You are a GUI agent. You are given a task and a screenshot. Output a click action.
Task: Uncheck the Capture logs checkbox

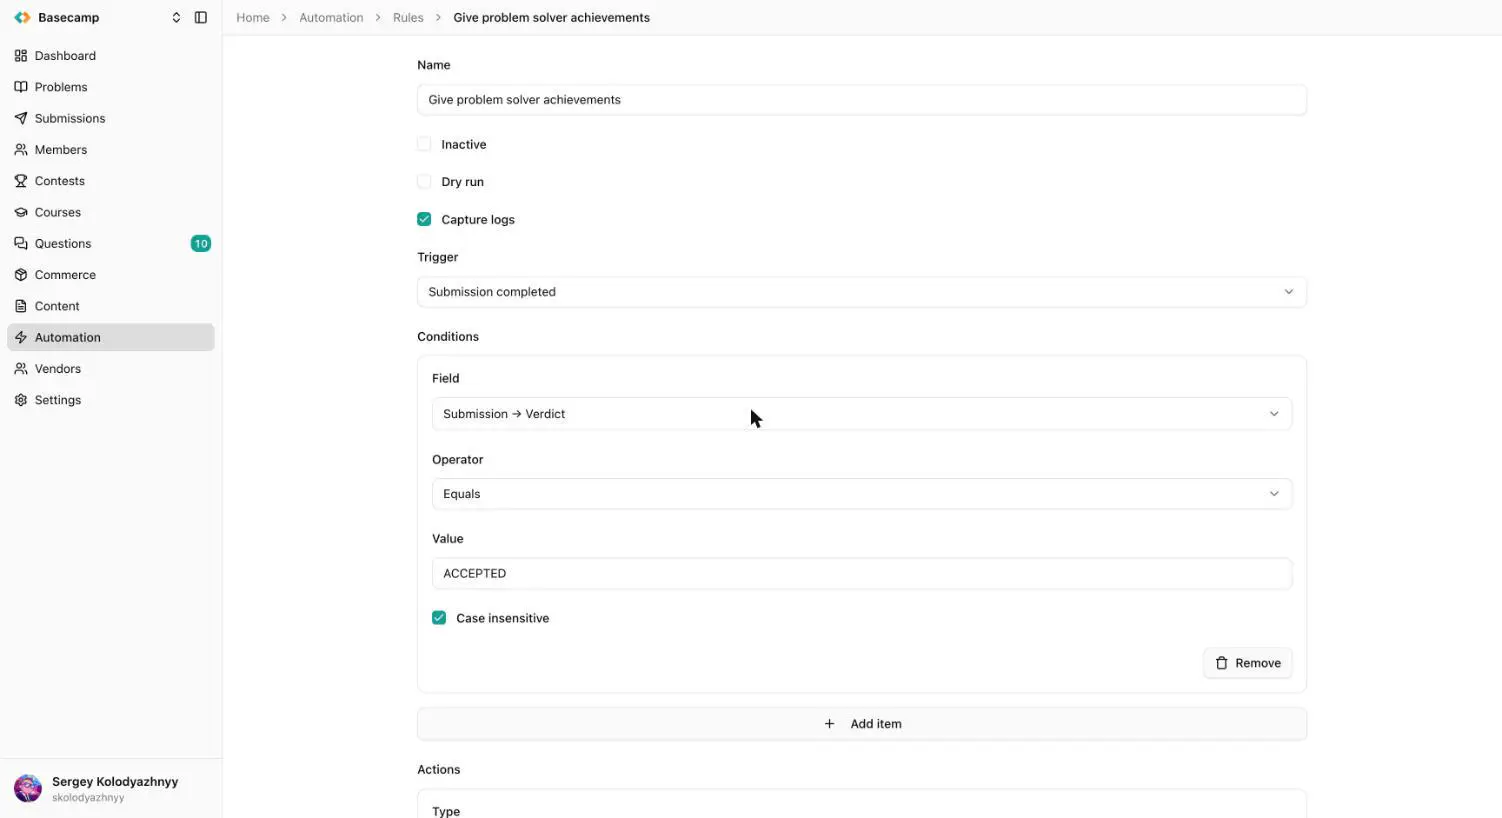[x=424, y=219]
